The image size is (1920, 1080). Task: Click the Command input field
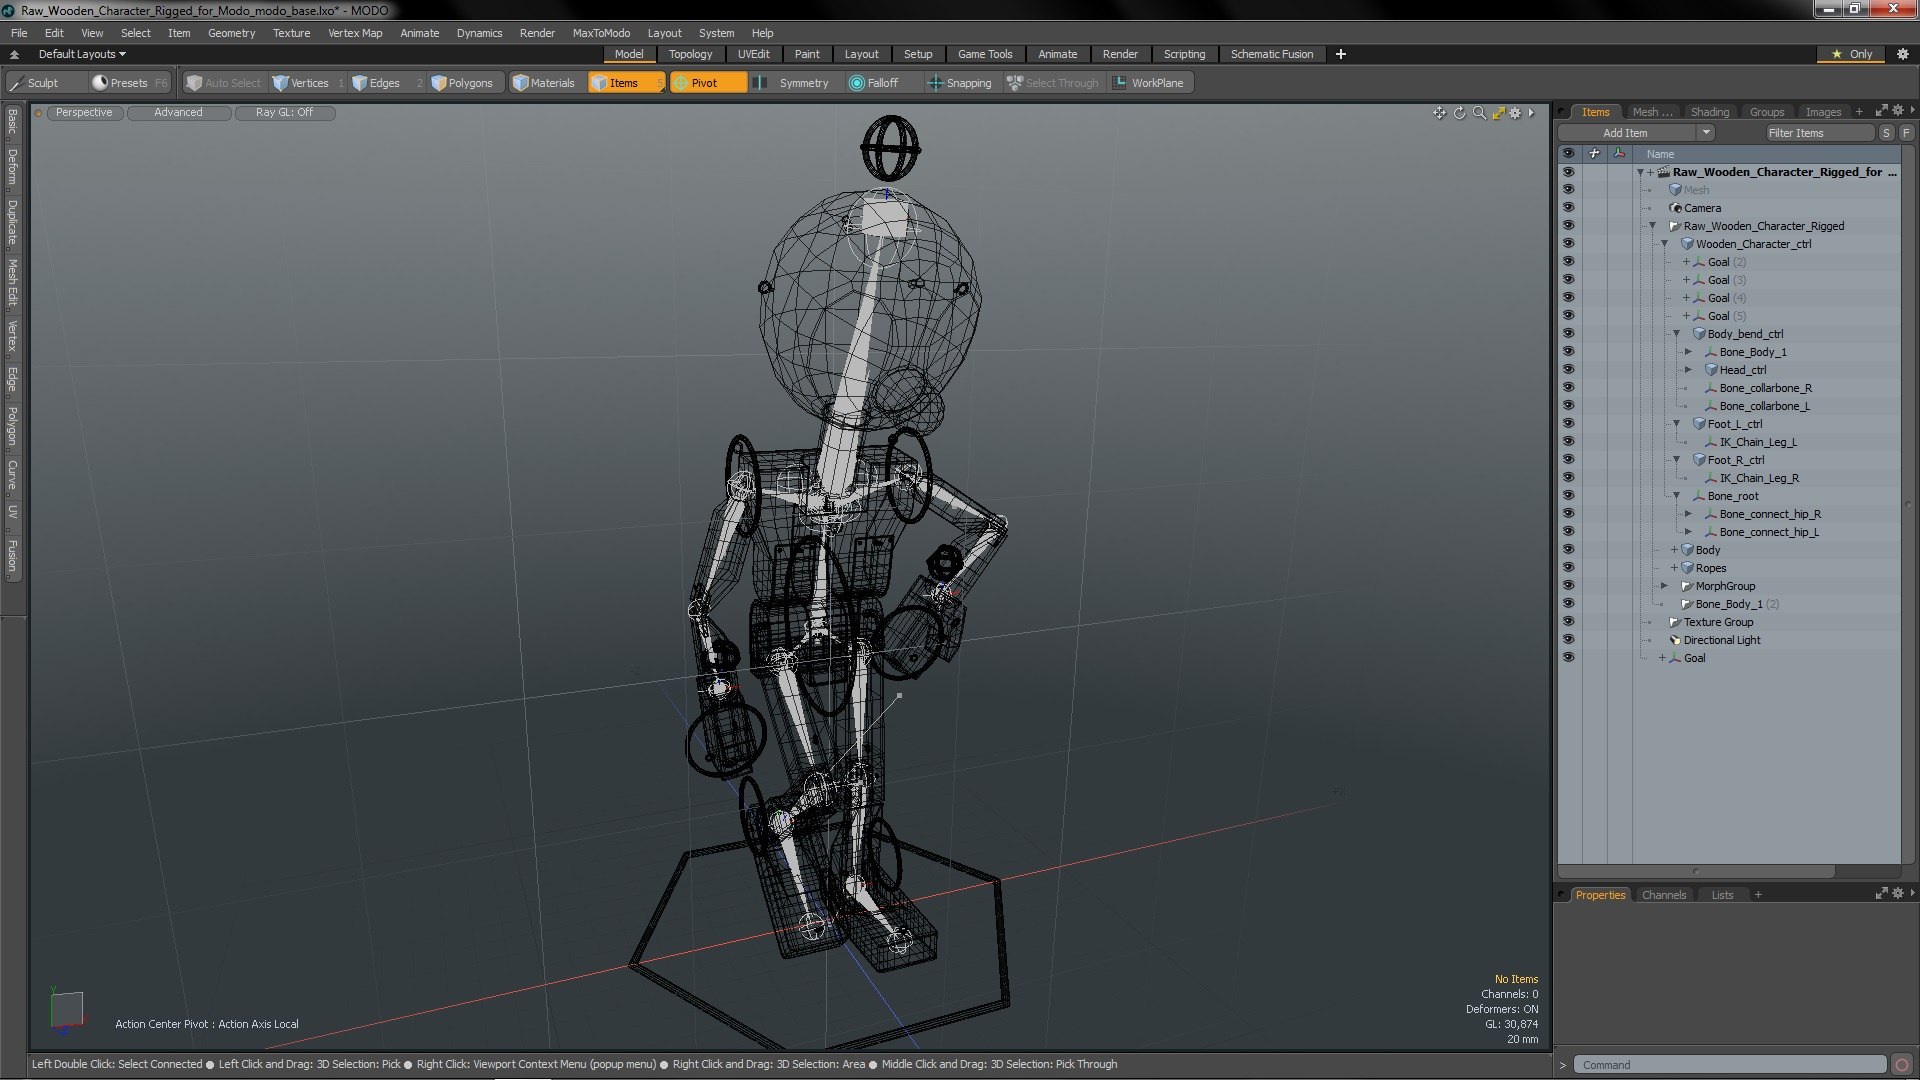pyautogui.click(x=1730, y=1065)
